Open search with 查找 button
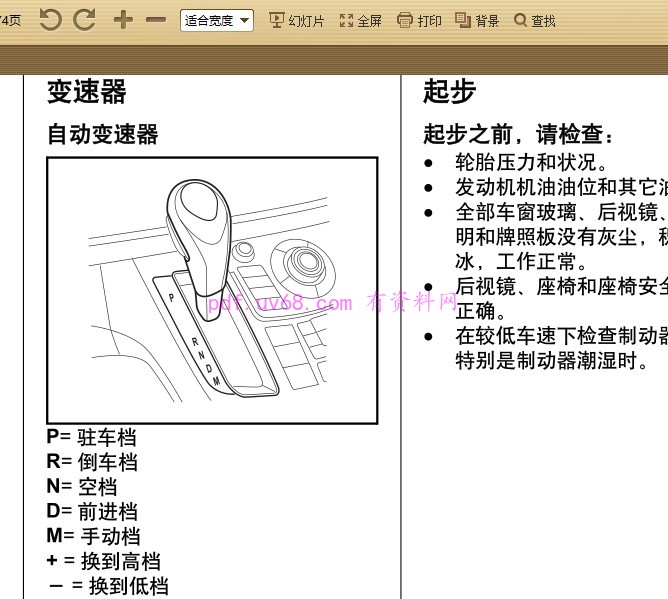The image size is (668, 599). [x=535, y=20]
